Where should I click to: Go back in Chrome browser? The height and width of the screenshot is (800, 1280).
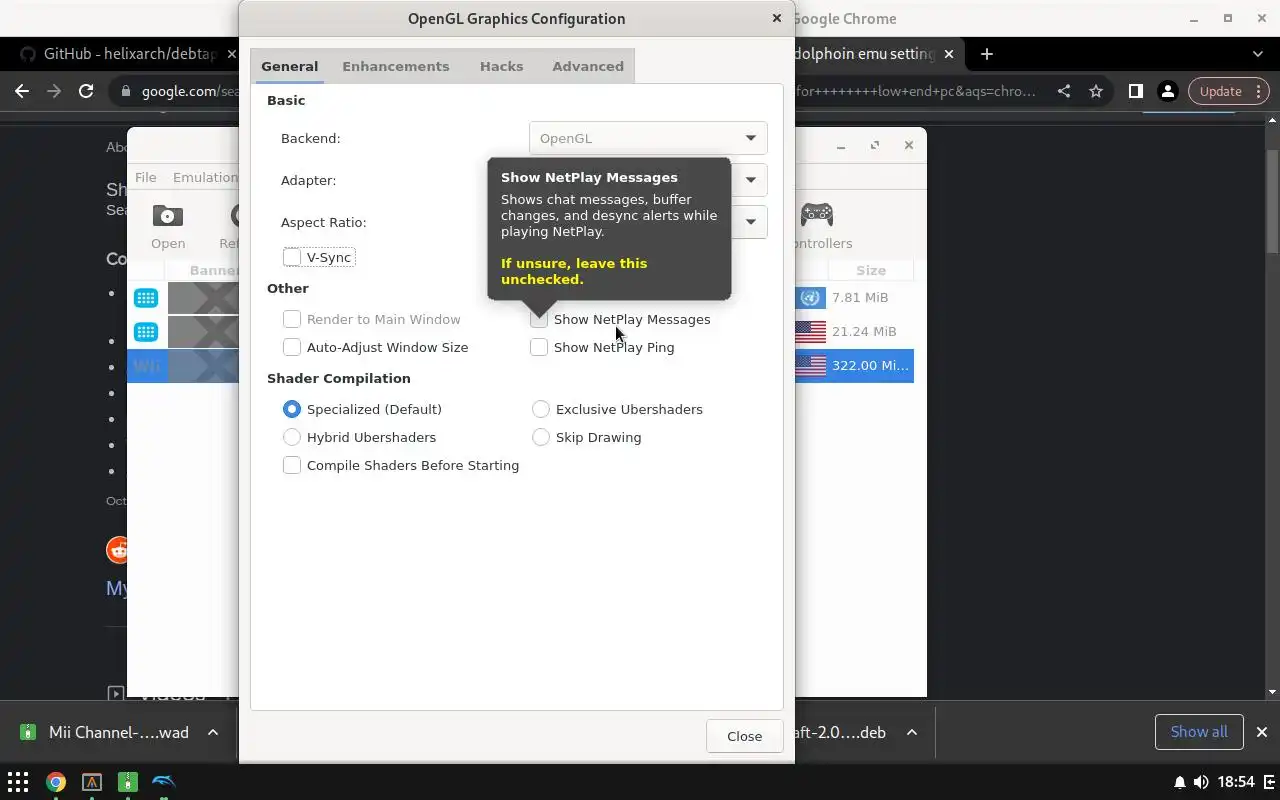coord(22,91)
